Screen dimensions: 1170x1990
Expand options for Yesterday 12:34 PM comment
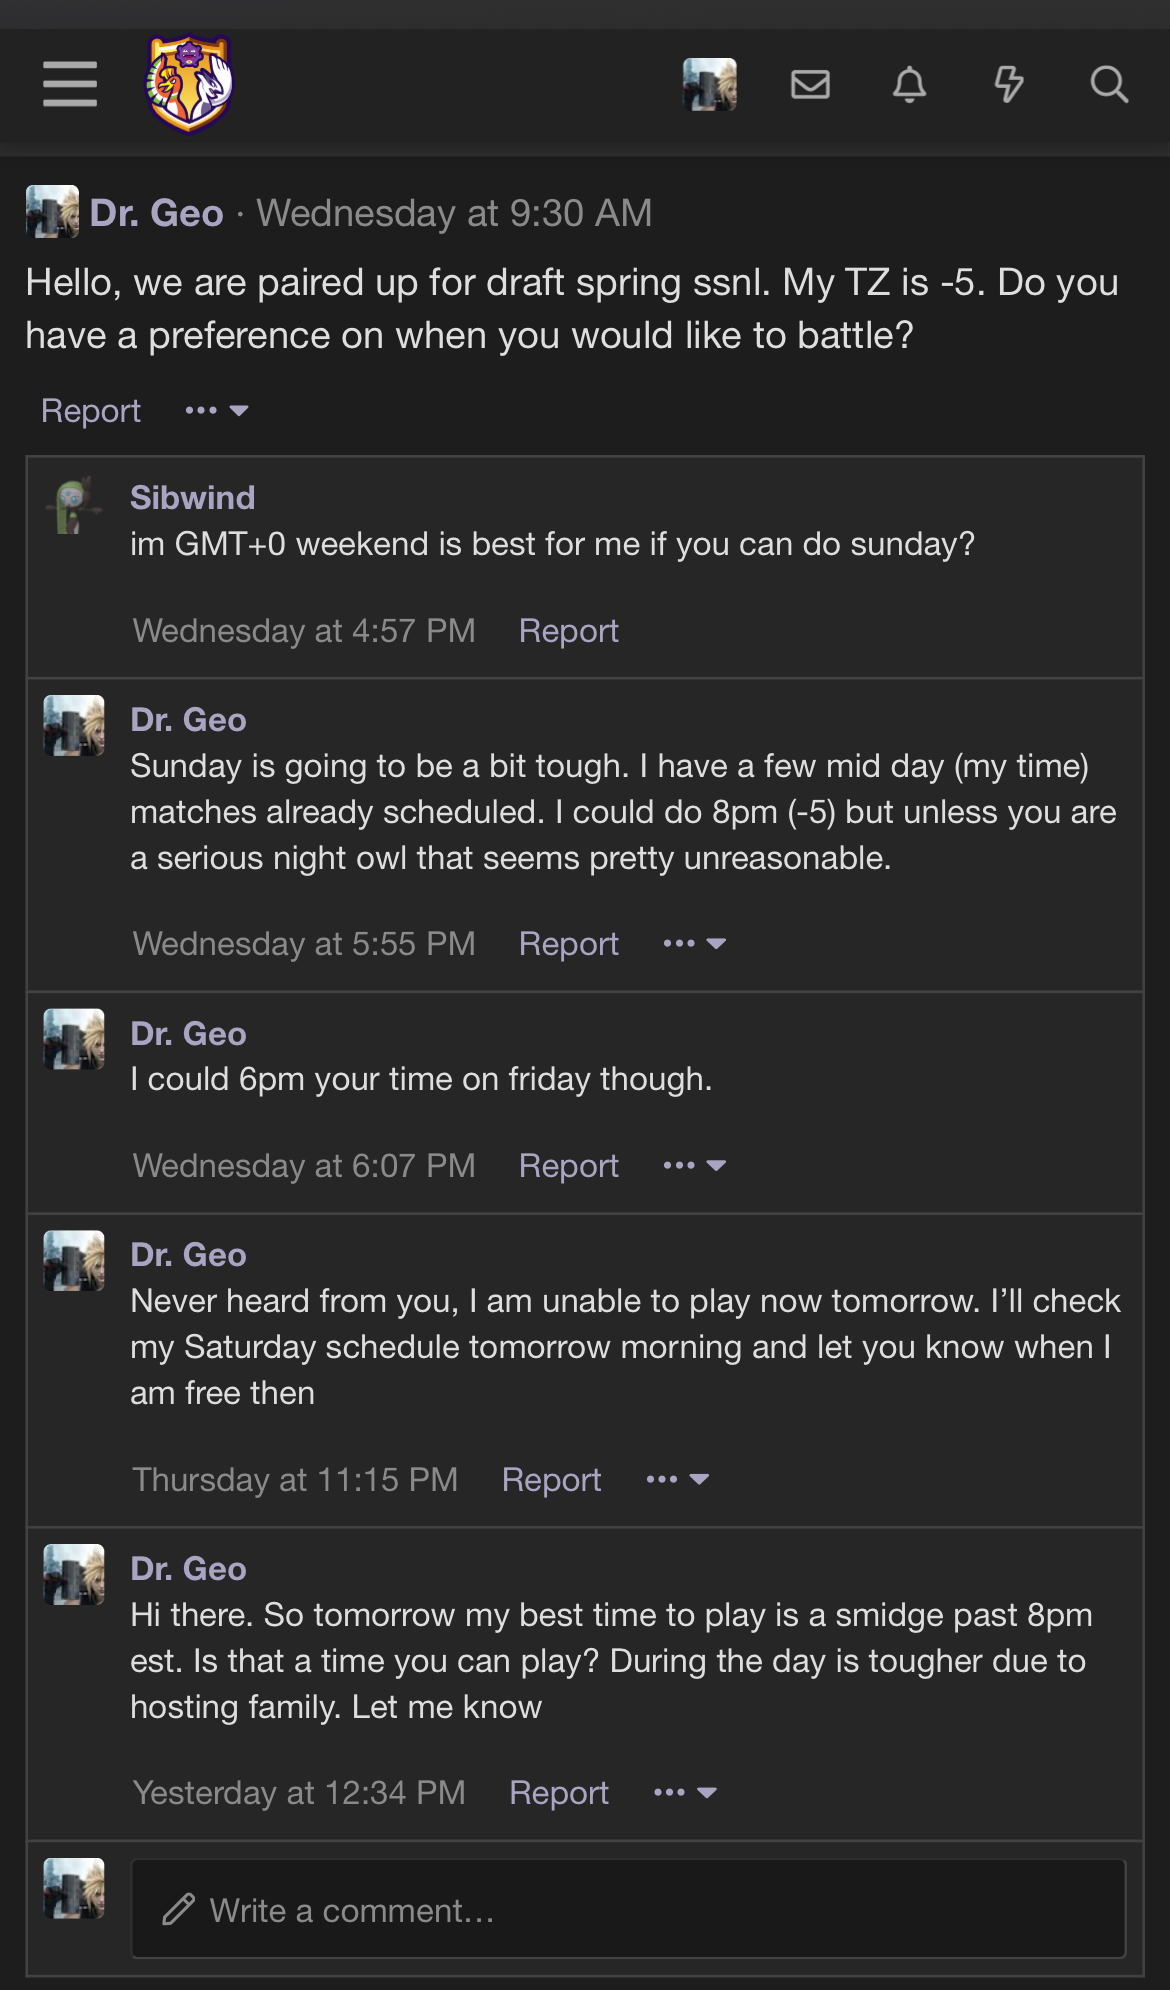[x=685, y=1793]
